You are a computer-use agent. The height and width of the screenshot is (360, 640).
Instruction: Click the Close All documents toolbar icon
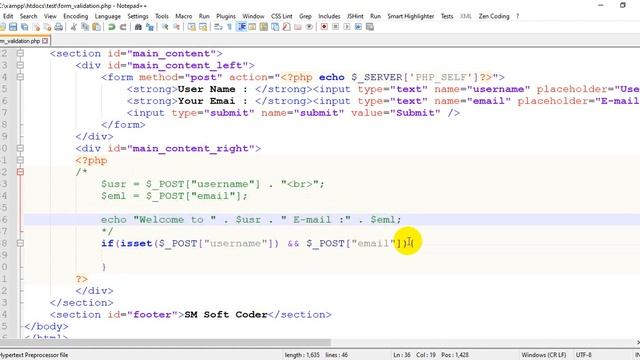(x=47, y=27)
